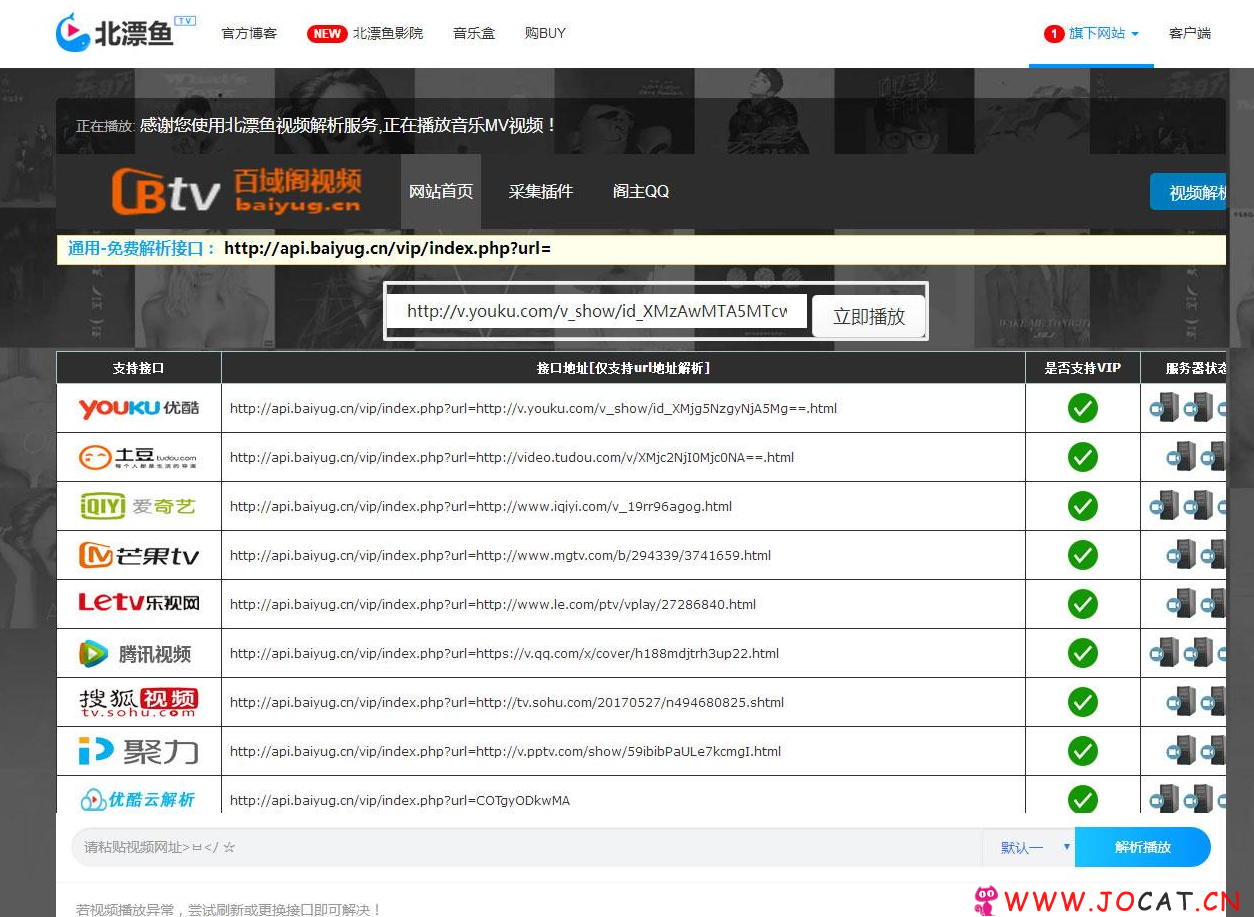
Task: Click the green VIP checkmark in 搜狐视频 row
Action: (x=1083, y=702)
